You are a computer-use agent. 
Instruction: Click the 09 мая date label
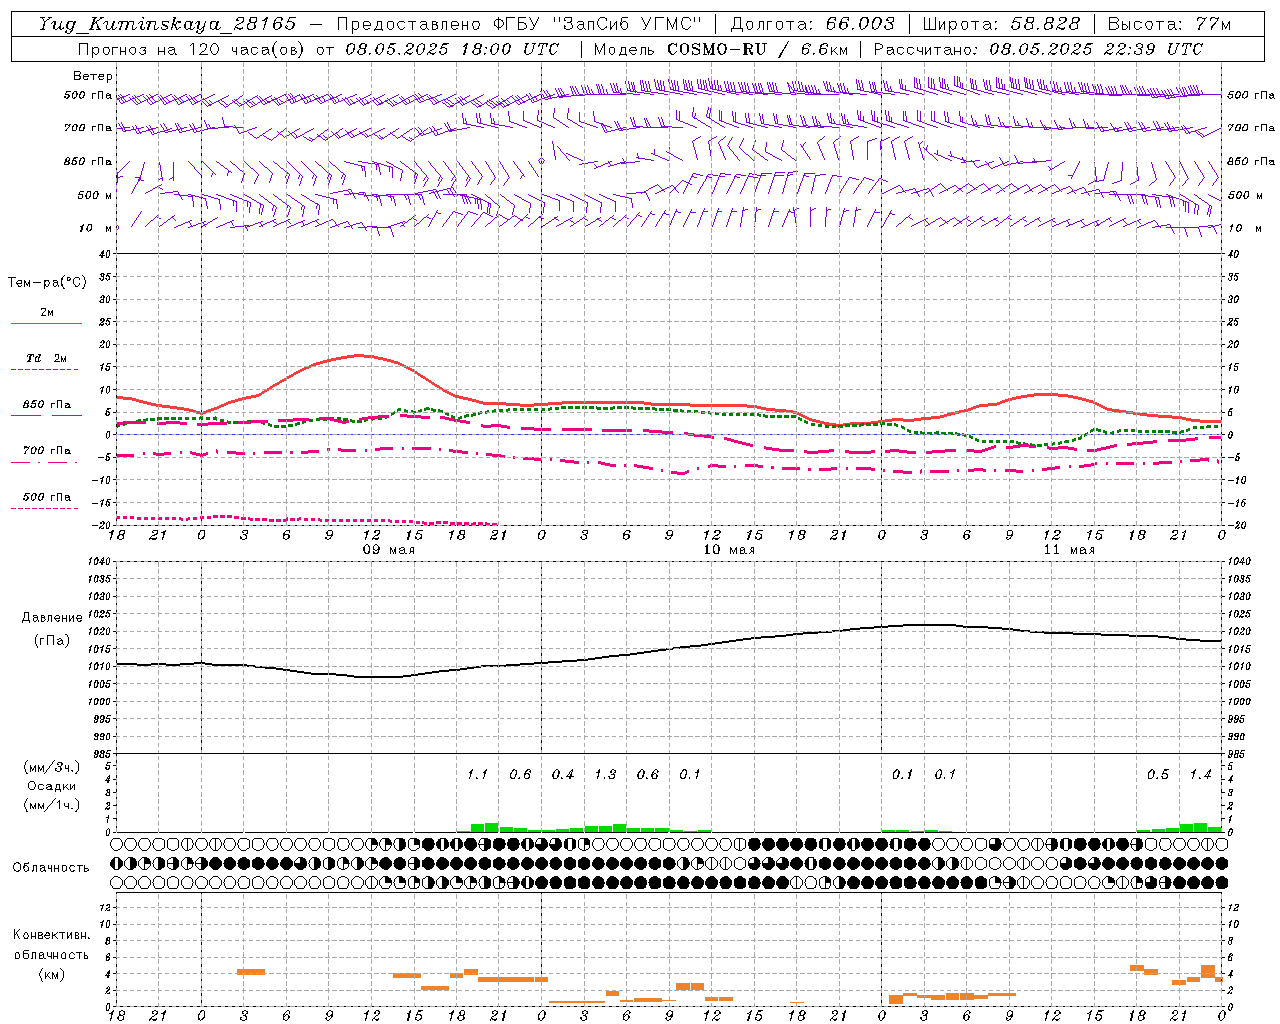coord(388,550)
